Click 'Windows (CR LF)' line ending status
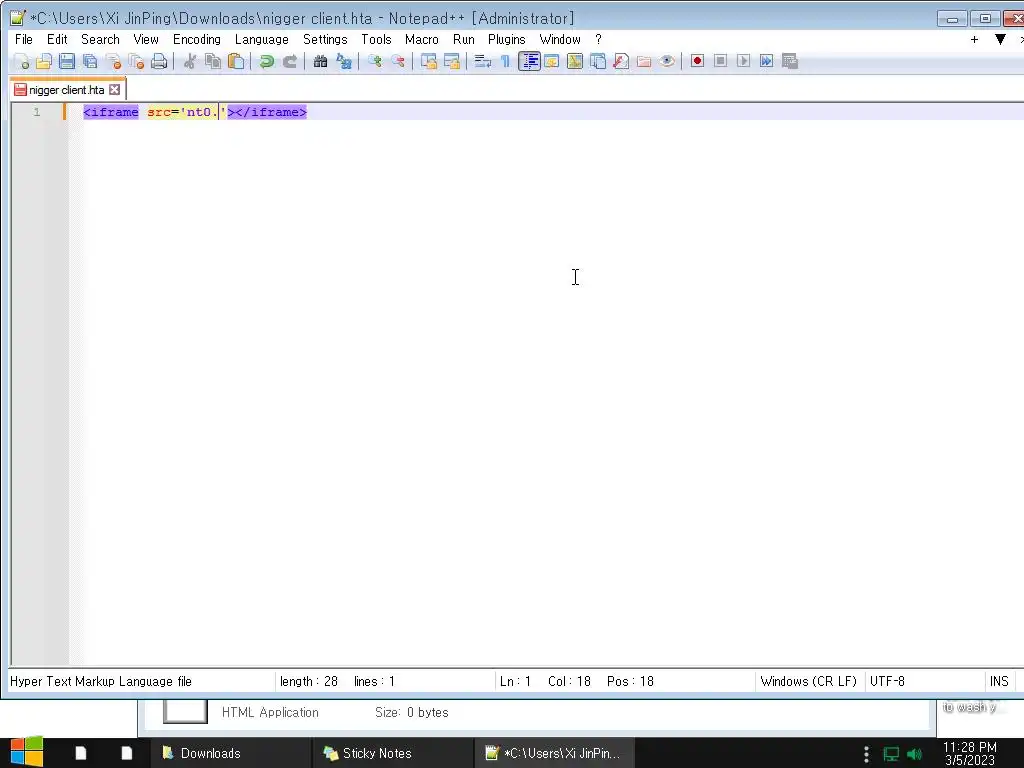Screen dimensions: 1024x768 pos(808,681)
